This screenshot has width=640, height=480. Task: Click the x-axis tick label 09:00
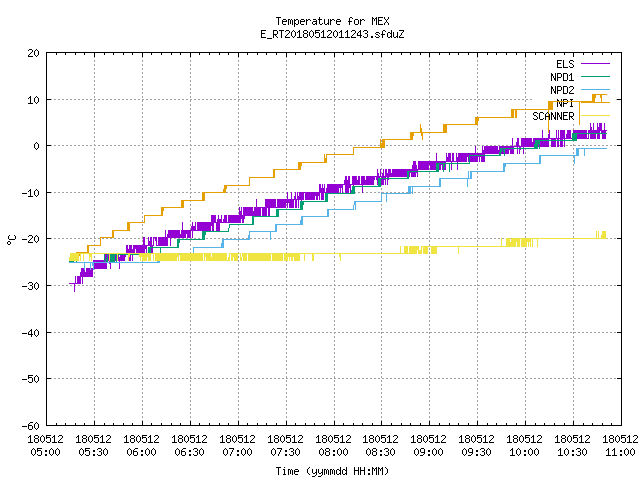pyautogui.click(x=428, y=452)
